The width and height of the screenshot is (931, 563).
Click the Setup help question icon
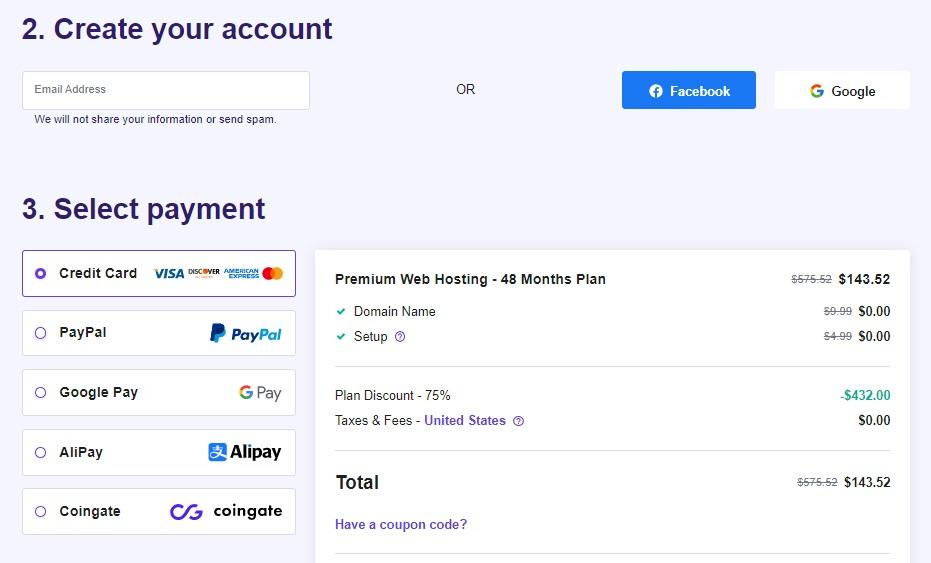pos(400,337)
